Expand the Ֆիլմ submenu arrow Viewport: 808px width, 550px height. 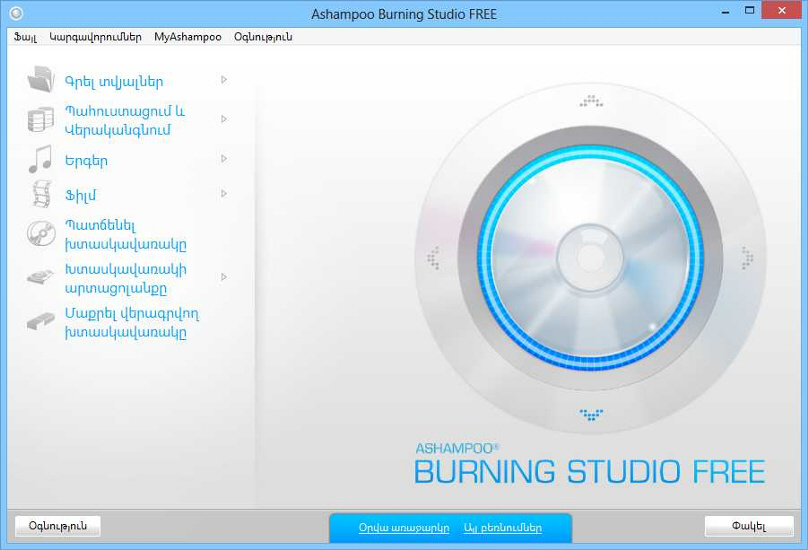tap(224, 194)
